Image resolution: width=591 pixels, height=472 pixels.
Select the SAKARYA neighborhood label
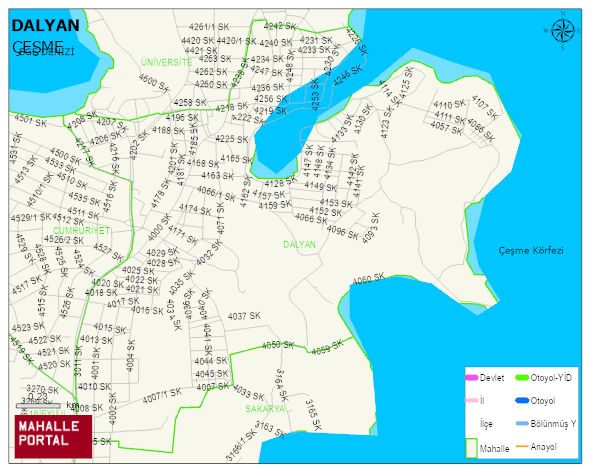(x=265, y=409)
